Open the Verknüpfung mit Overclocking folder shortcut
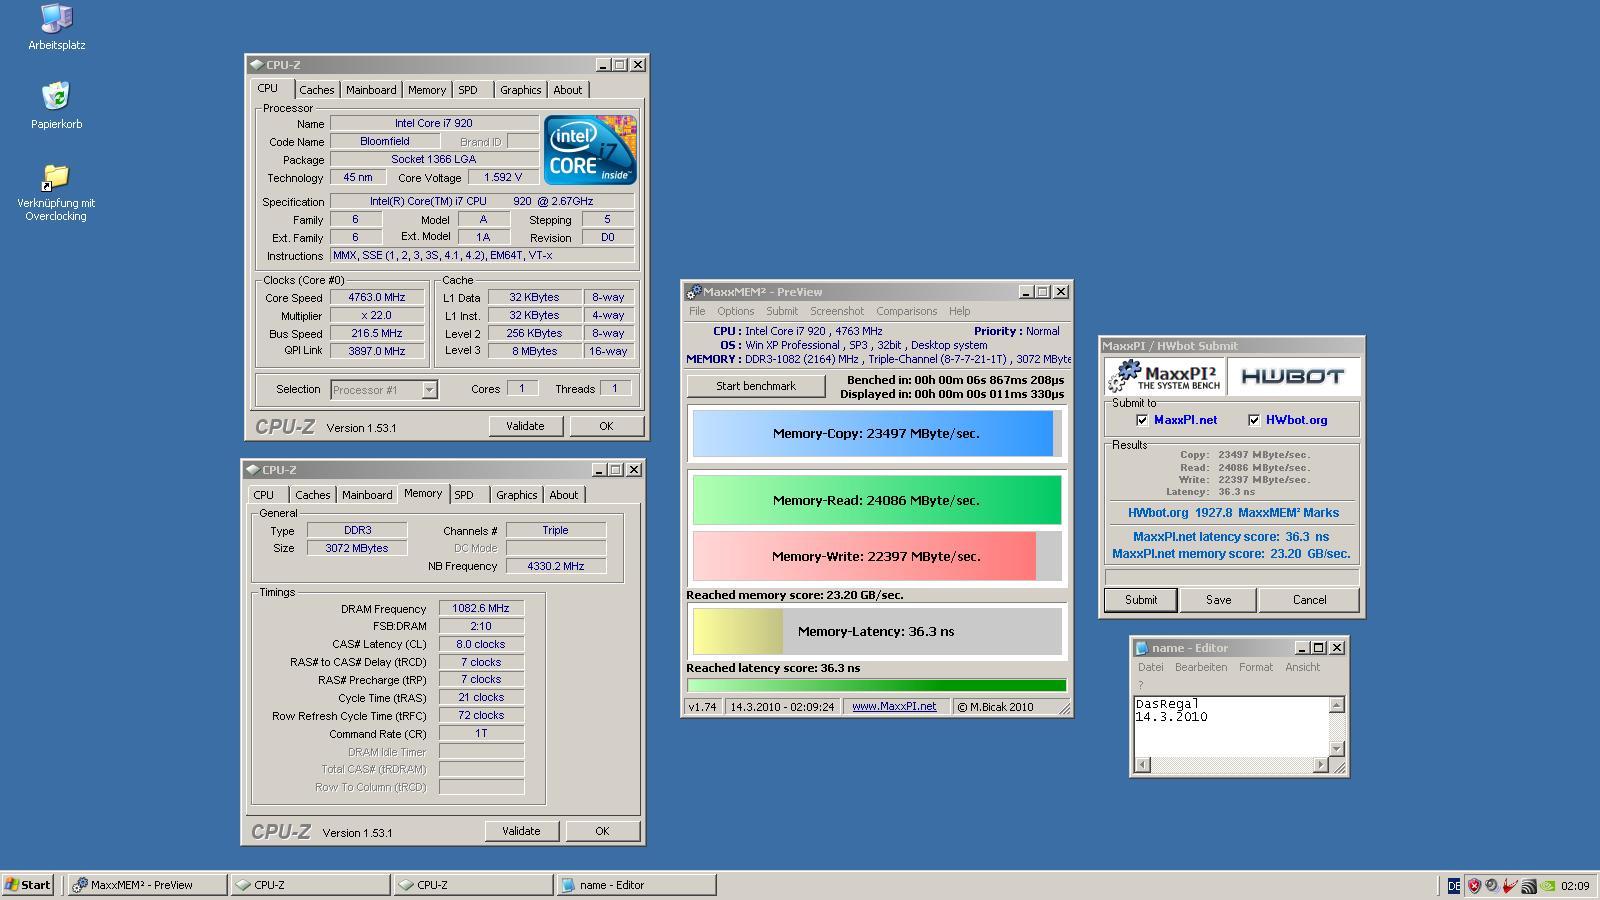 [56, 193]
